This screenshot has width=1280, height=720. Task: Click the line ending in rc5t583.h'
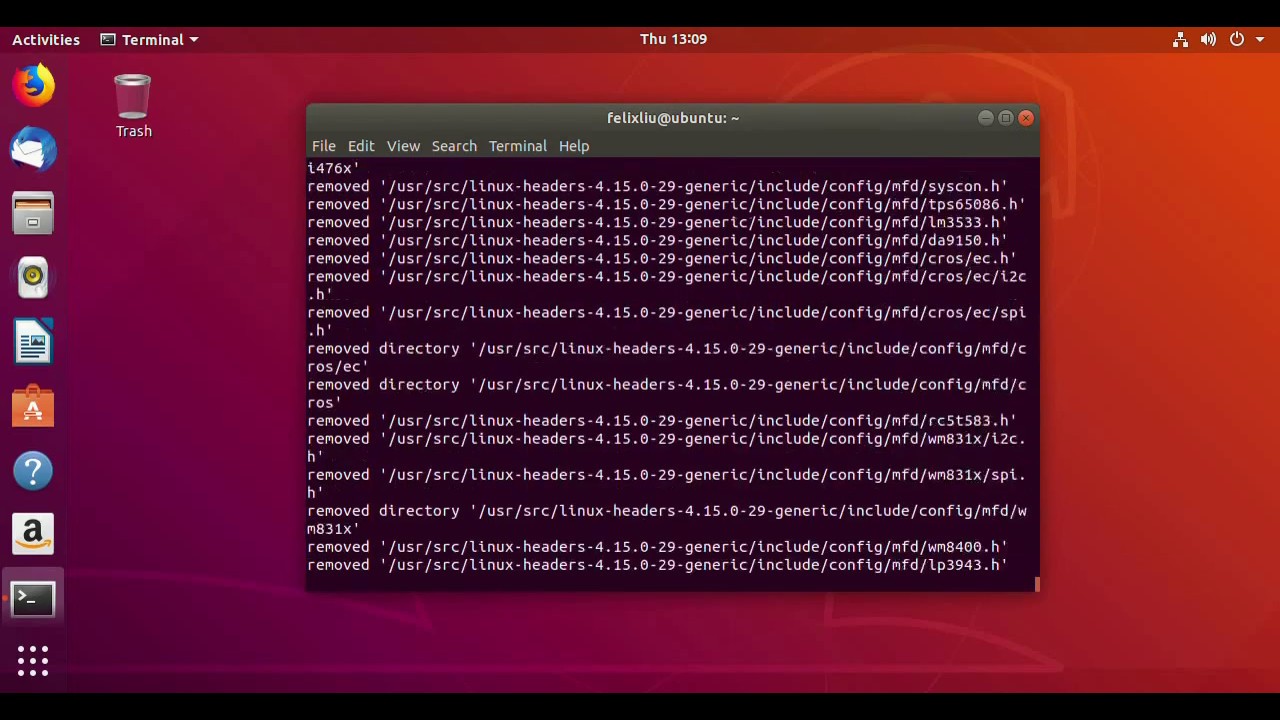(662, 421)
